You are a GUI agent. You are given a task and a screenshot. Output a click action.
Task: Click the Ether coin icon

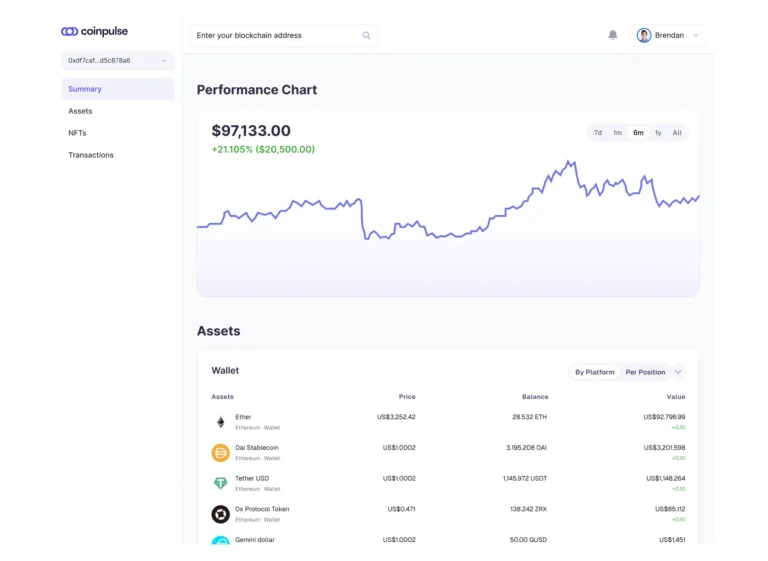click(220, 422)
